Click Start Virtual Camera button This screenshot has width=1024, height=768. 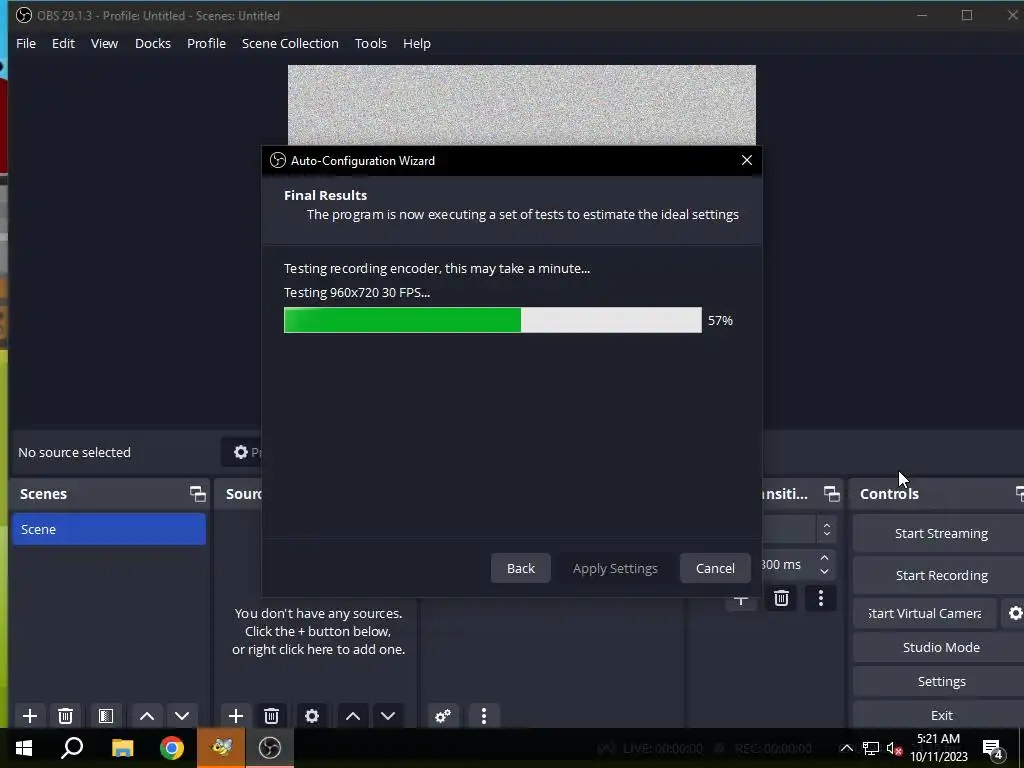pyautogui.click(x=925, y=613)
